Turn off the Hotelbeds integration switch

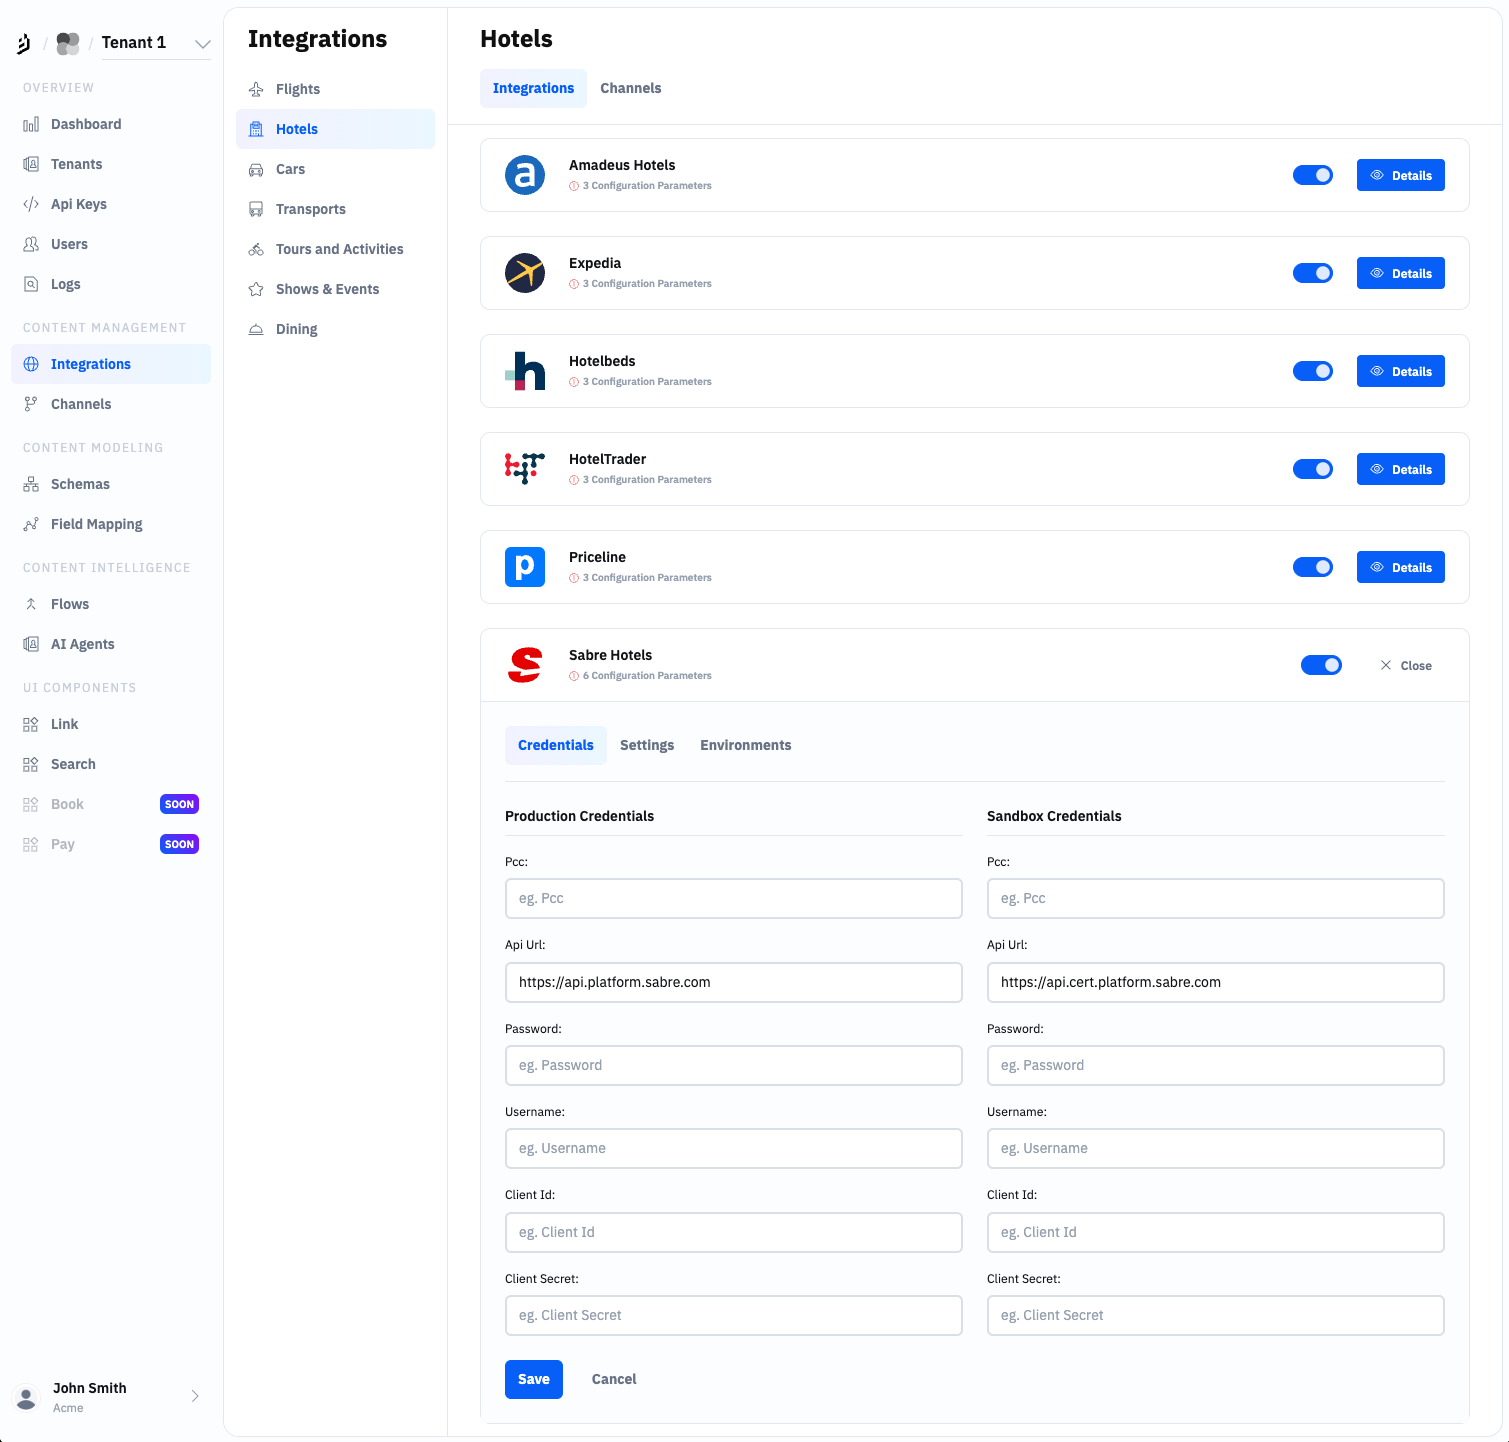1312,371
